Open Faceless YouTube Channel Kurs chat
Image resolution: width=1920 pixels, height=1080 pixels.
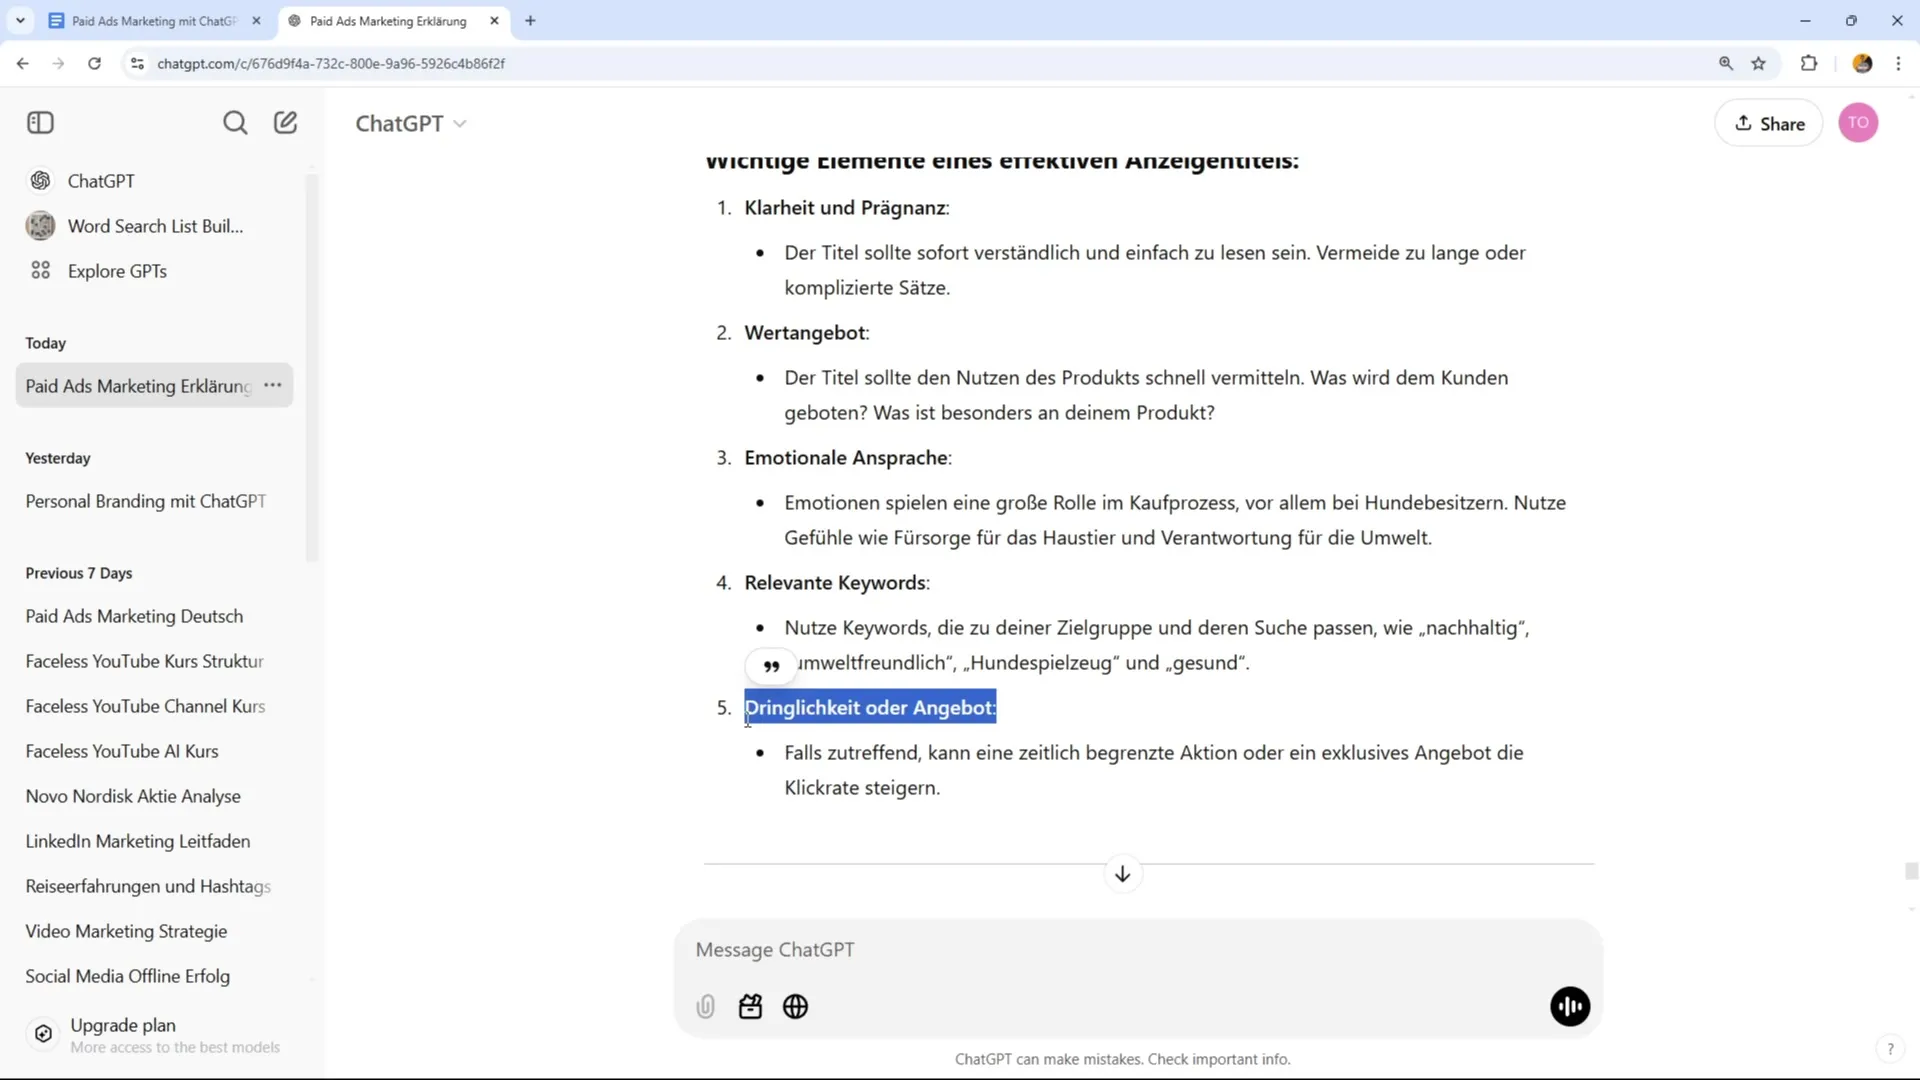tap(155, 706)
